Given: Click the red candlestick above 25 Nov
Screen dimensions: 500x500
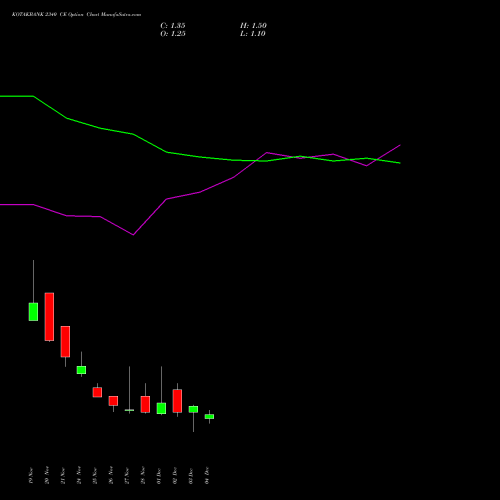Looking at the screenshot, I should point(97,392).
